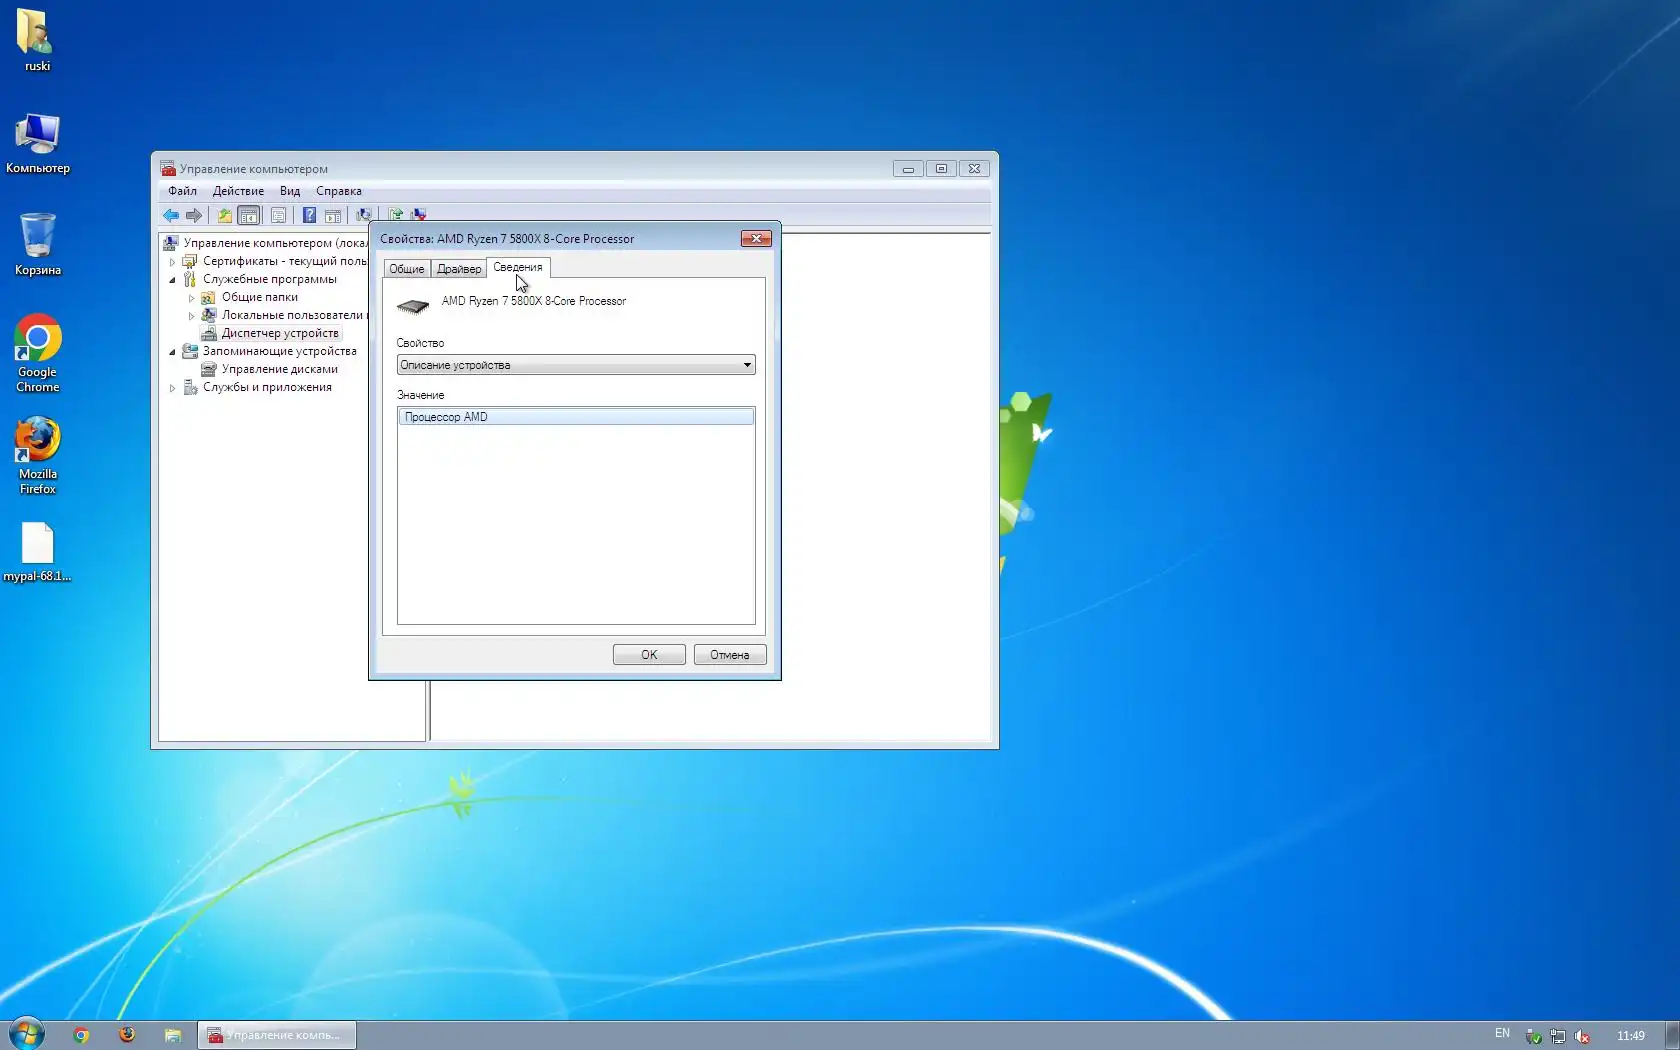
Task: Open the Справка menu
Action: (x=339, y=191)
